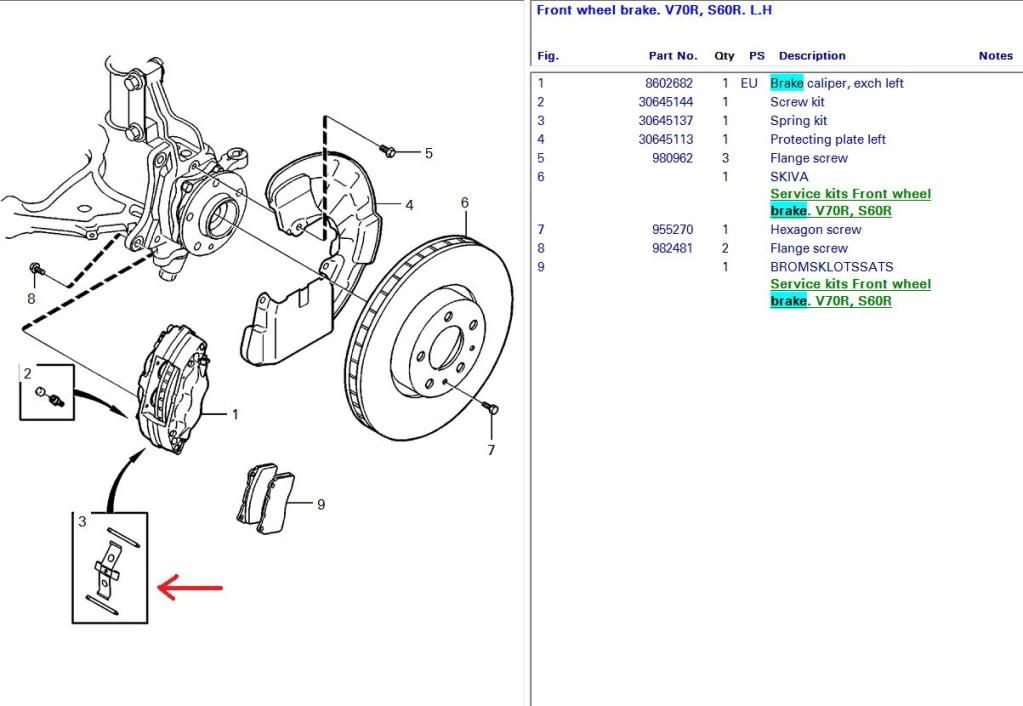Click the Protecting plate left description
The height and width of the screenshot is (706, 1023).
827,140
